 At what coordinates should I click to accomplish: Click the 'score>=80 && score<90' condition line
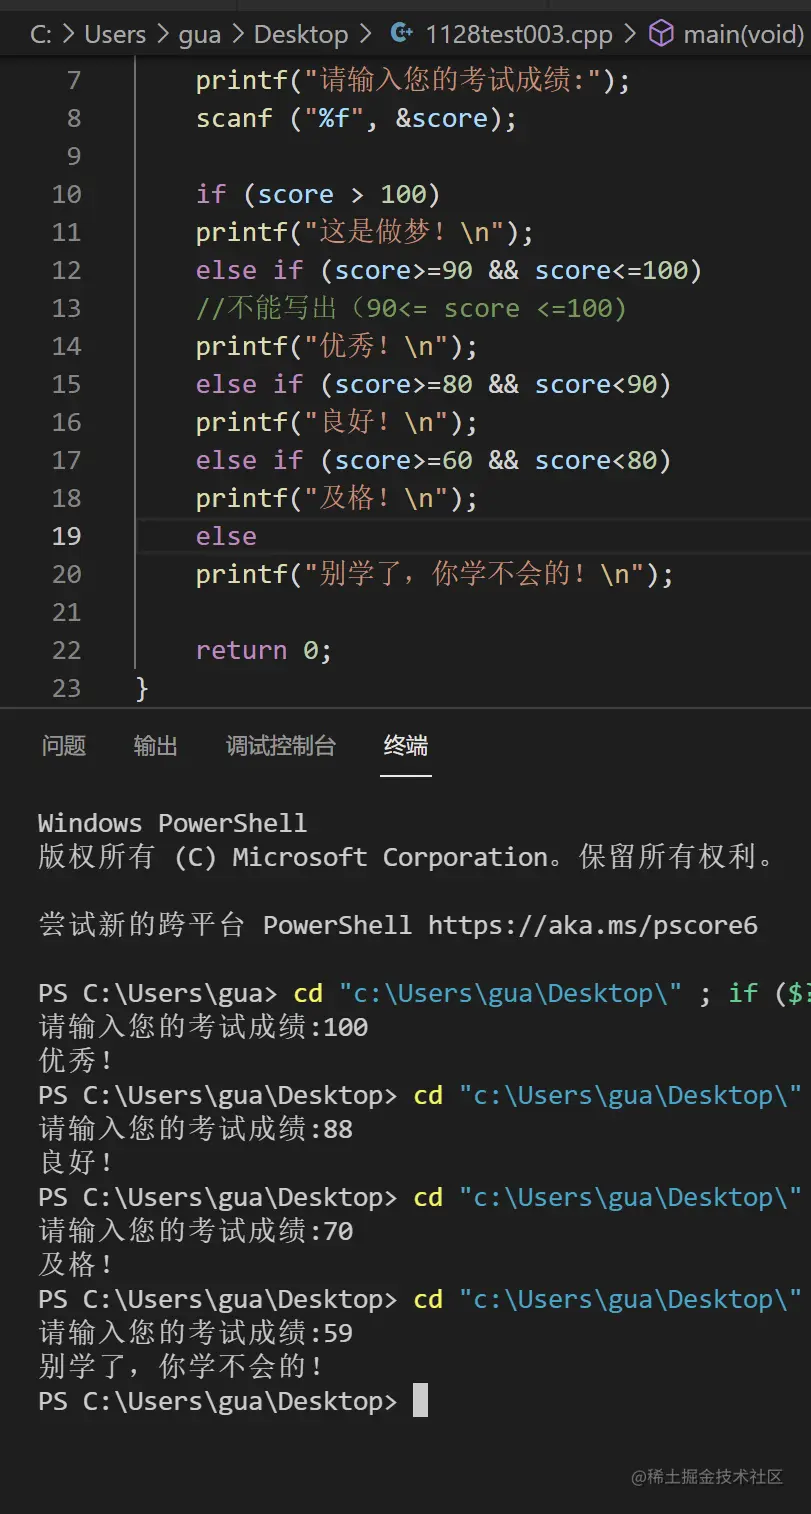pyautogui.click(x=434, y=384)
